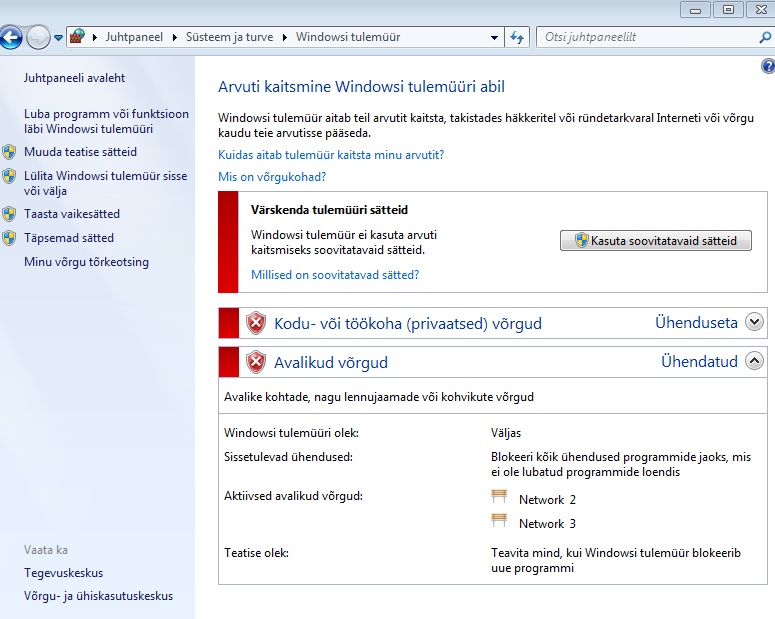The image size is (775, 619).
Task: Expand the arrow after Süsteem ja turve
Action: point(285,37)
